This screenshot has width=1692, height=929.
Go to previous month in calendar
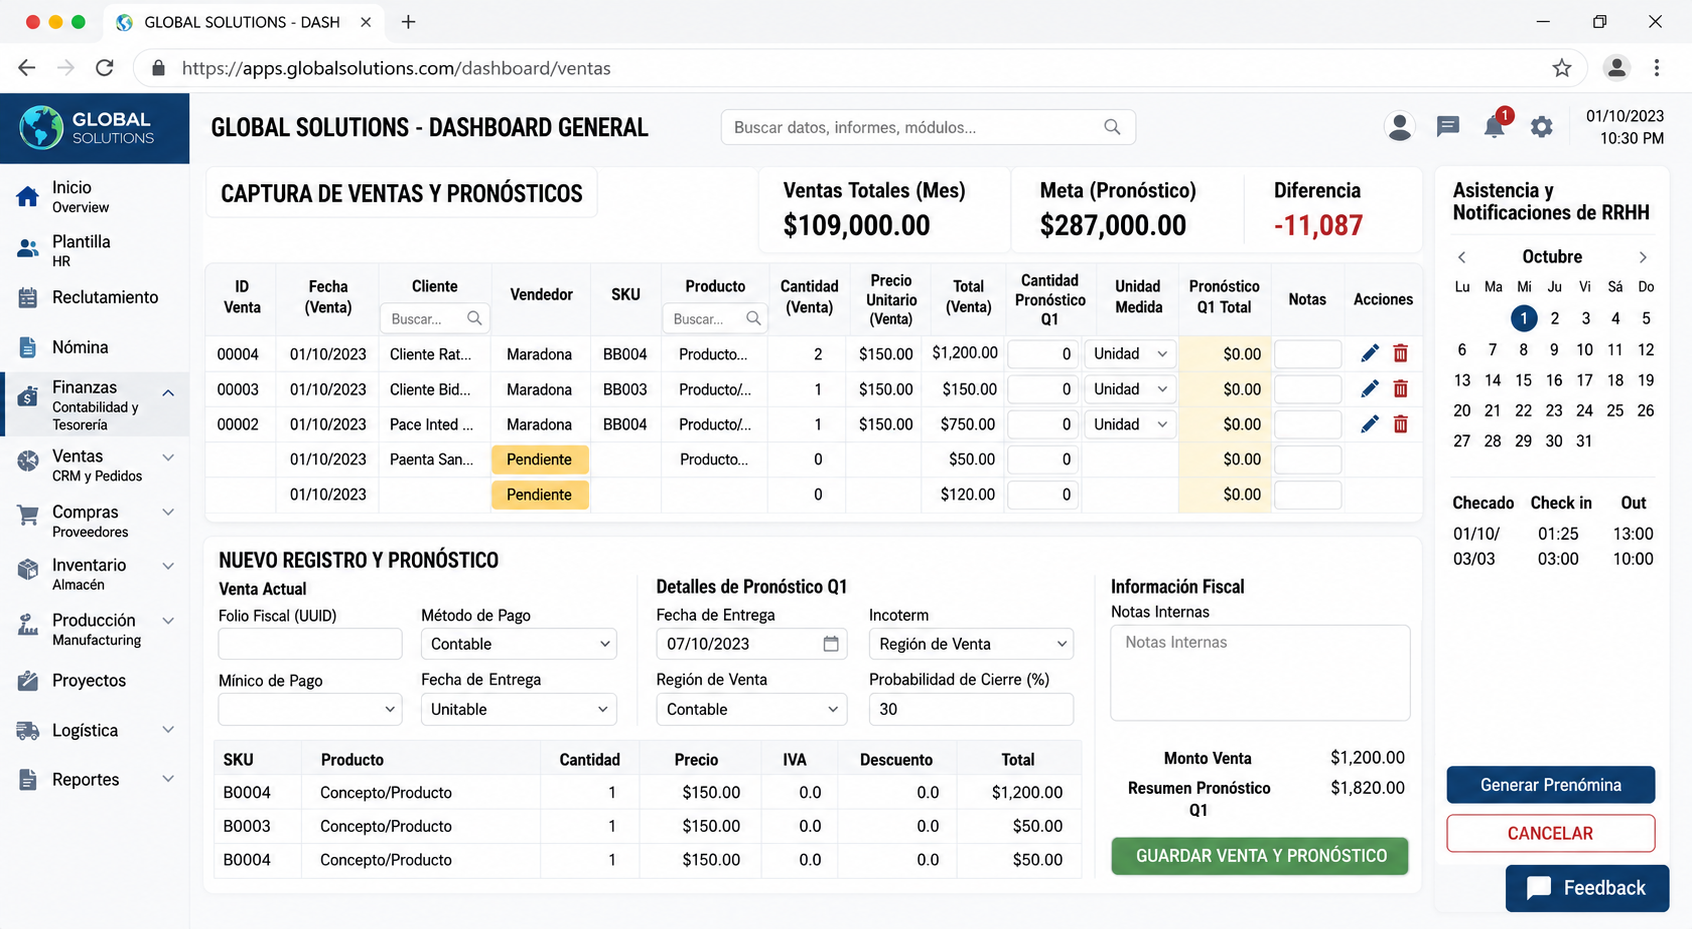[x=1461, y=257]
